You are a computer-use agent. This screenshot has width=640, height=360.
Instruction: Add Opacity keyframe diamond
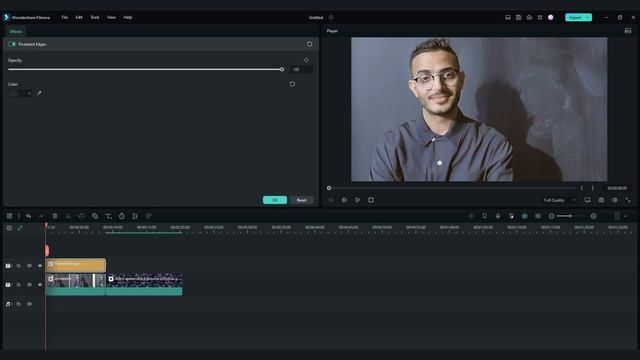pyautogui.click(x=306, y=60)
